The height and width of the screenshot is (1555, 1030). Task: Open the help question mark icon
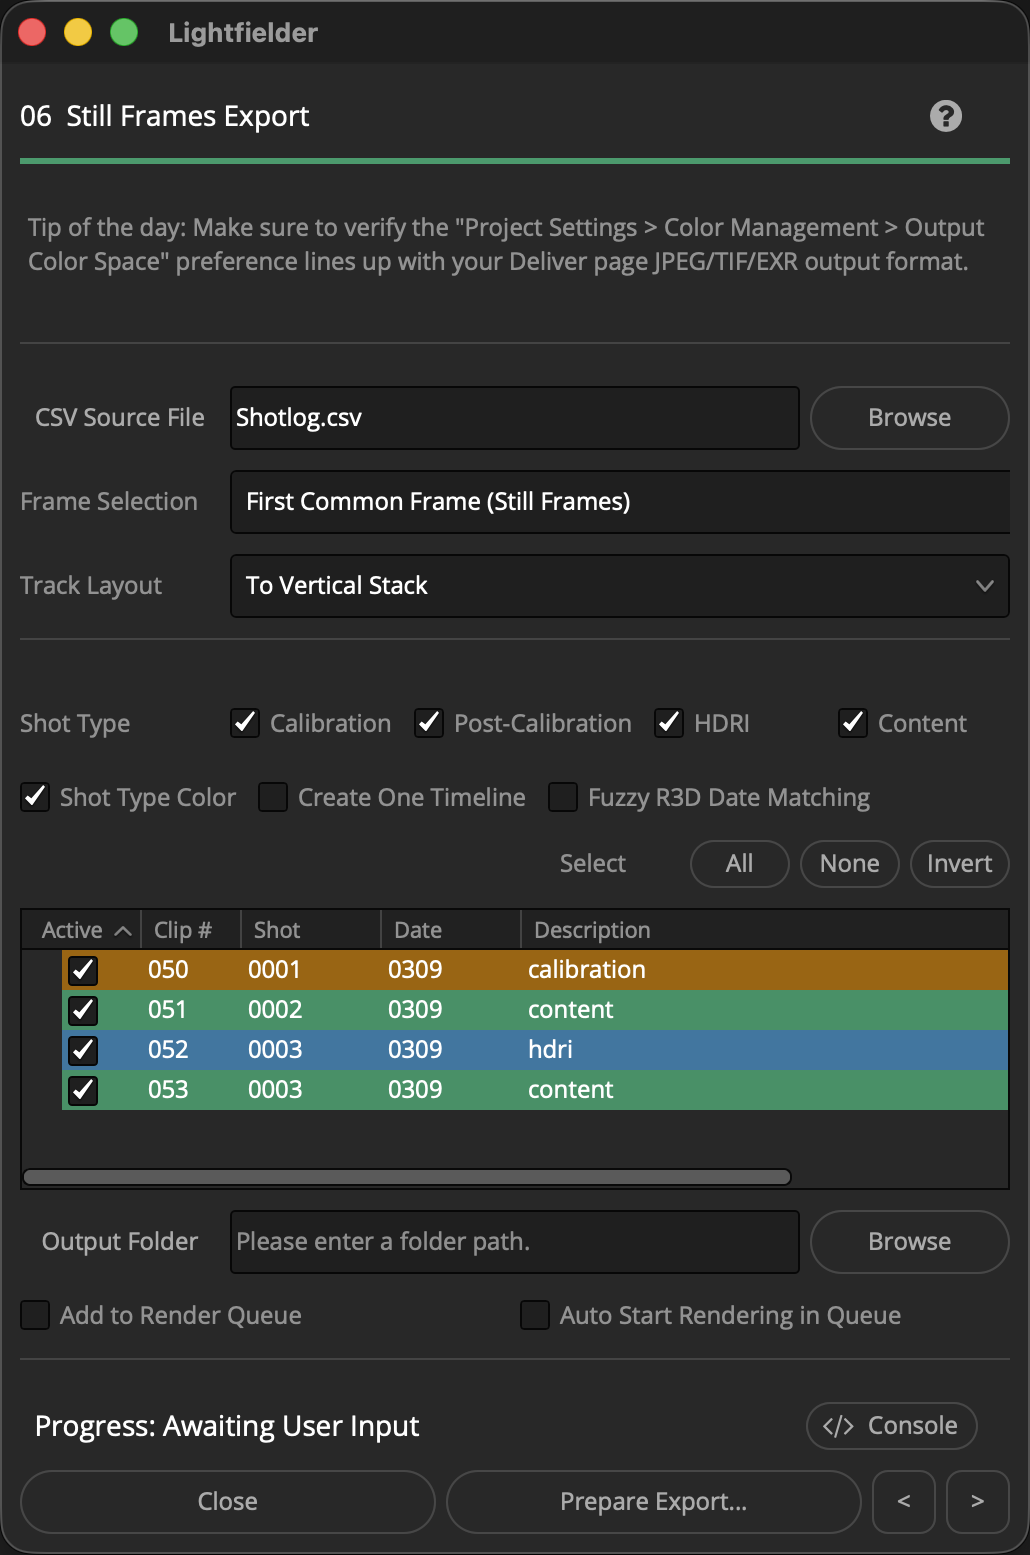[946, 116]
